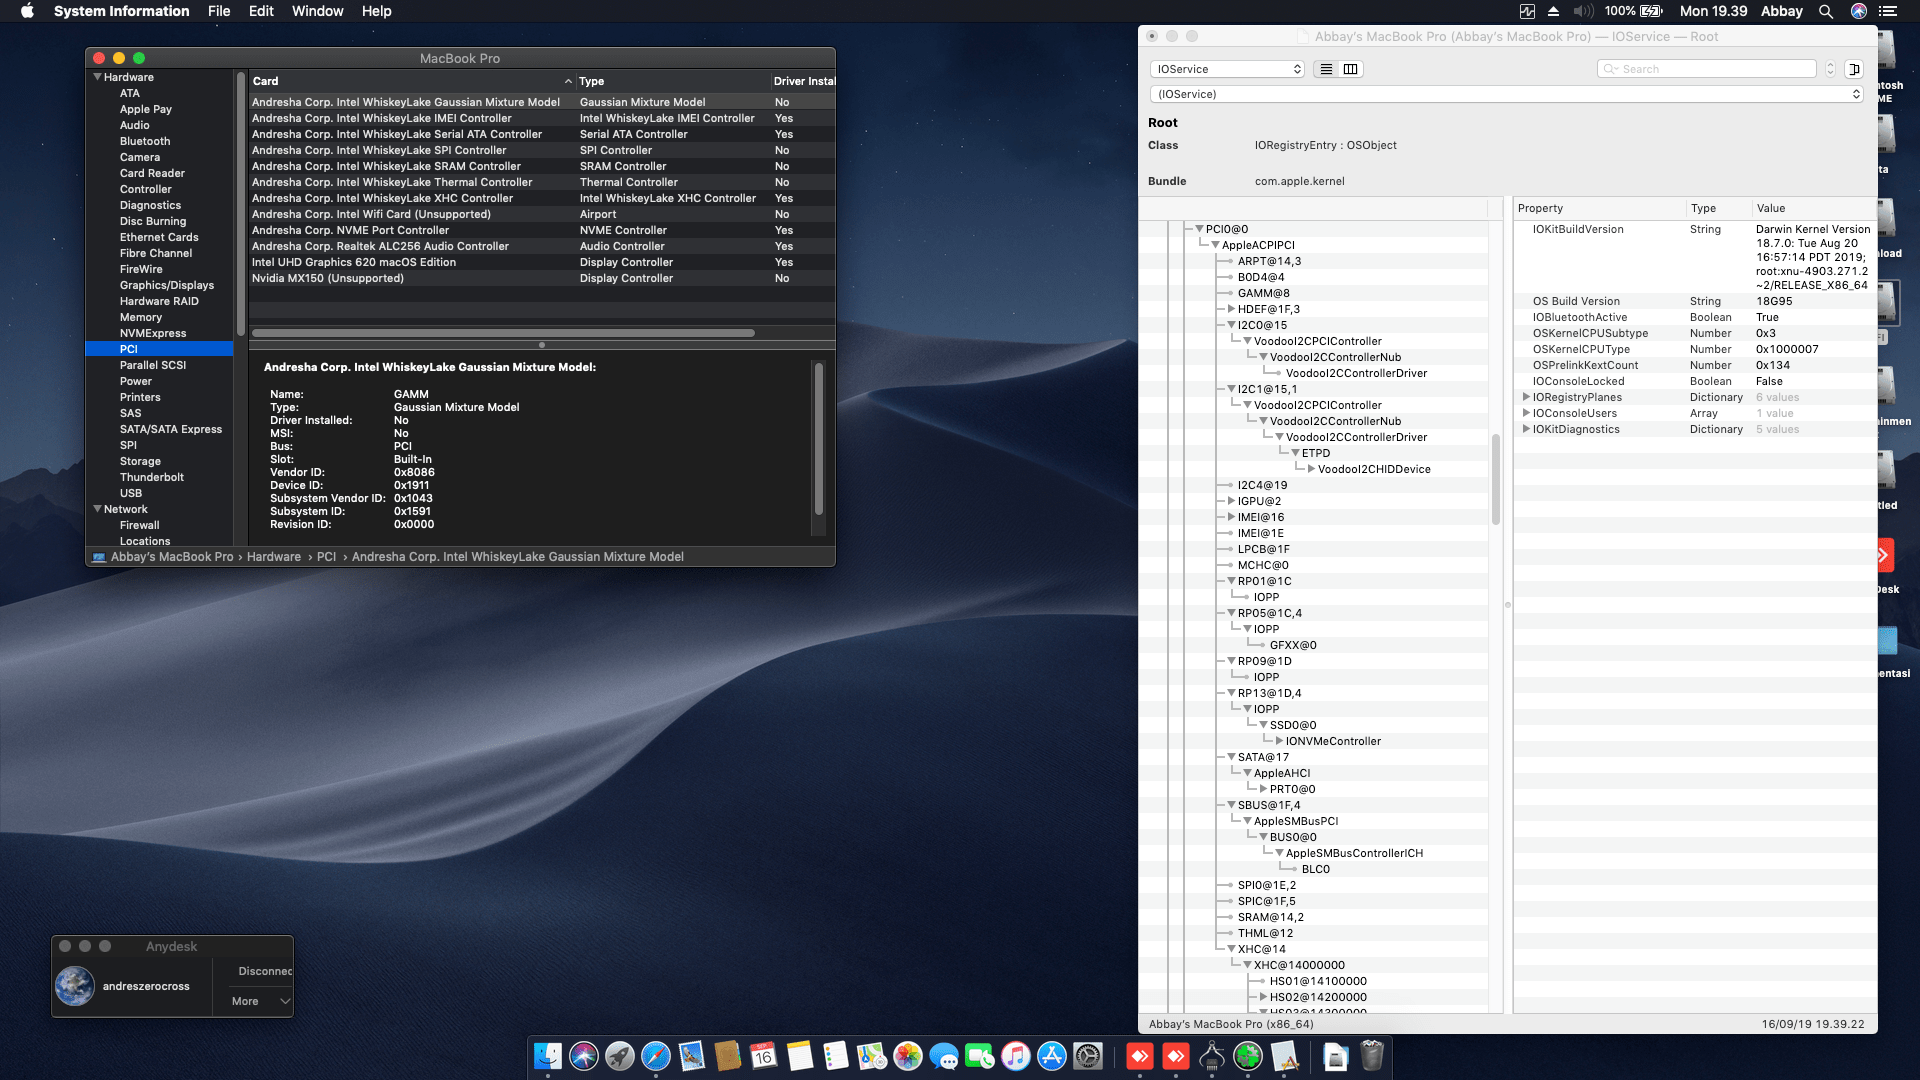1920x1080 pixels.
Task: Collapse the I2C0@15 tree node
Action: click(1231, 325)
